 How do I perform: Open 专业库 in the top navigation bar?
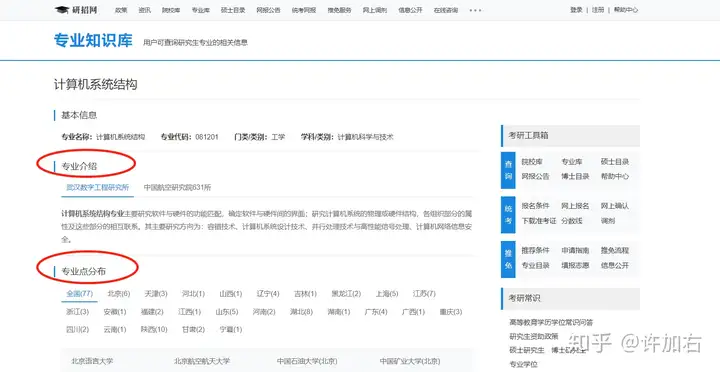200,10
